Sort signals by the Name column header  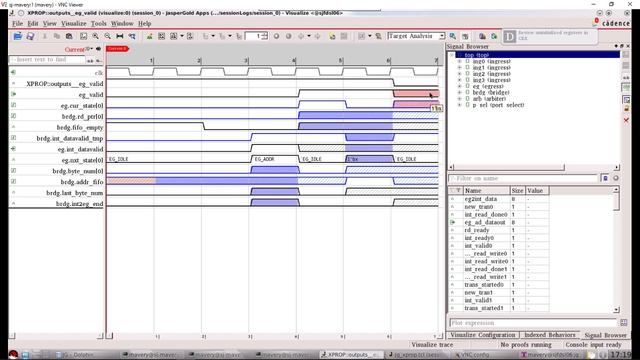pyautogui.click(x=486, y=191)
